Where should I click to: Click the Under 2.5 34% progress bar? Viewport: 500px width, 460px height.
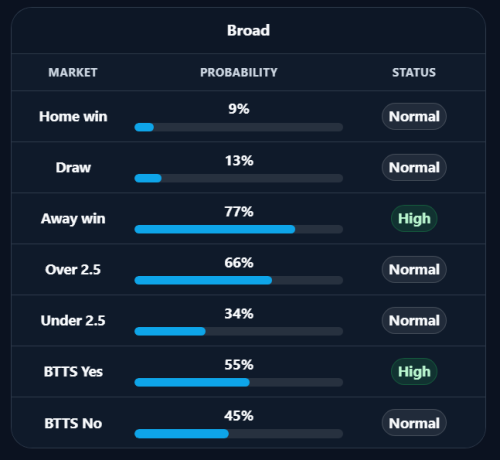(239, 331)
